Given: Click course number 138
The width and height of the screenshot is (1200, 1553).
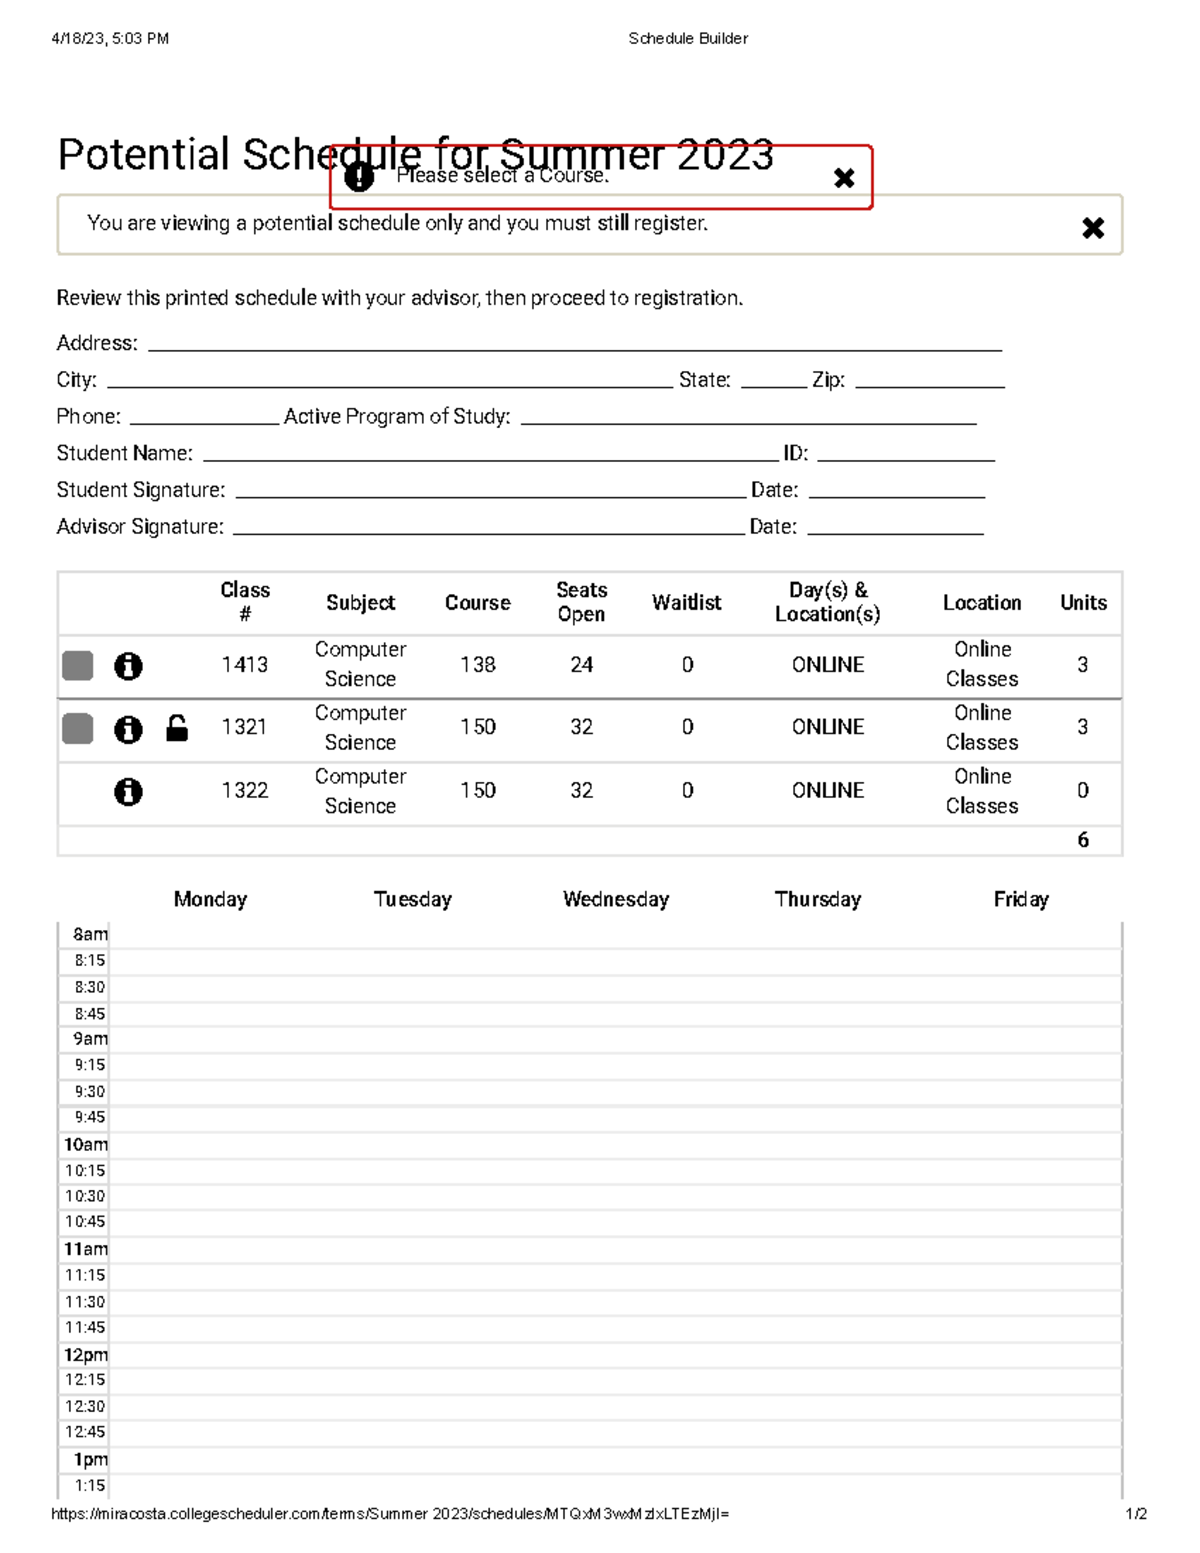Looking at the screenshot, I should click(478, 665).
